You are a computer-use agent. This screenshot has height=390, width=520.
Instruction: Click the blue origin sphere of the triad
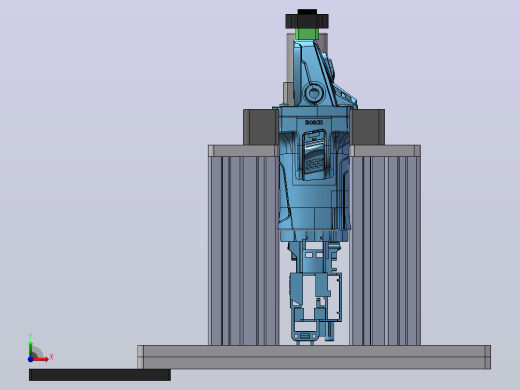point(30,359)
